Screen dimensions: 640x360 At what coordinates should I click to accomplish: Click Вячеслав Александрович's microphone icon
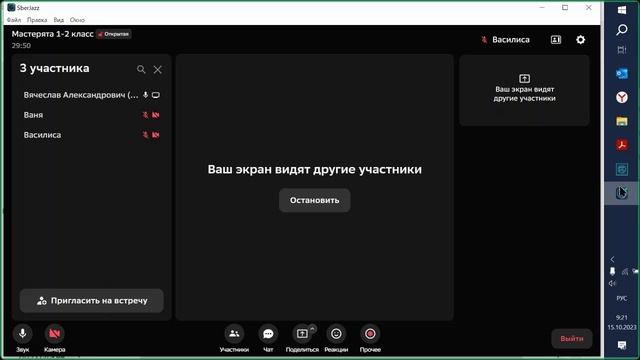coord(145,95)
